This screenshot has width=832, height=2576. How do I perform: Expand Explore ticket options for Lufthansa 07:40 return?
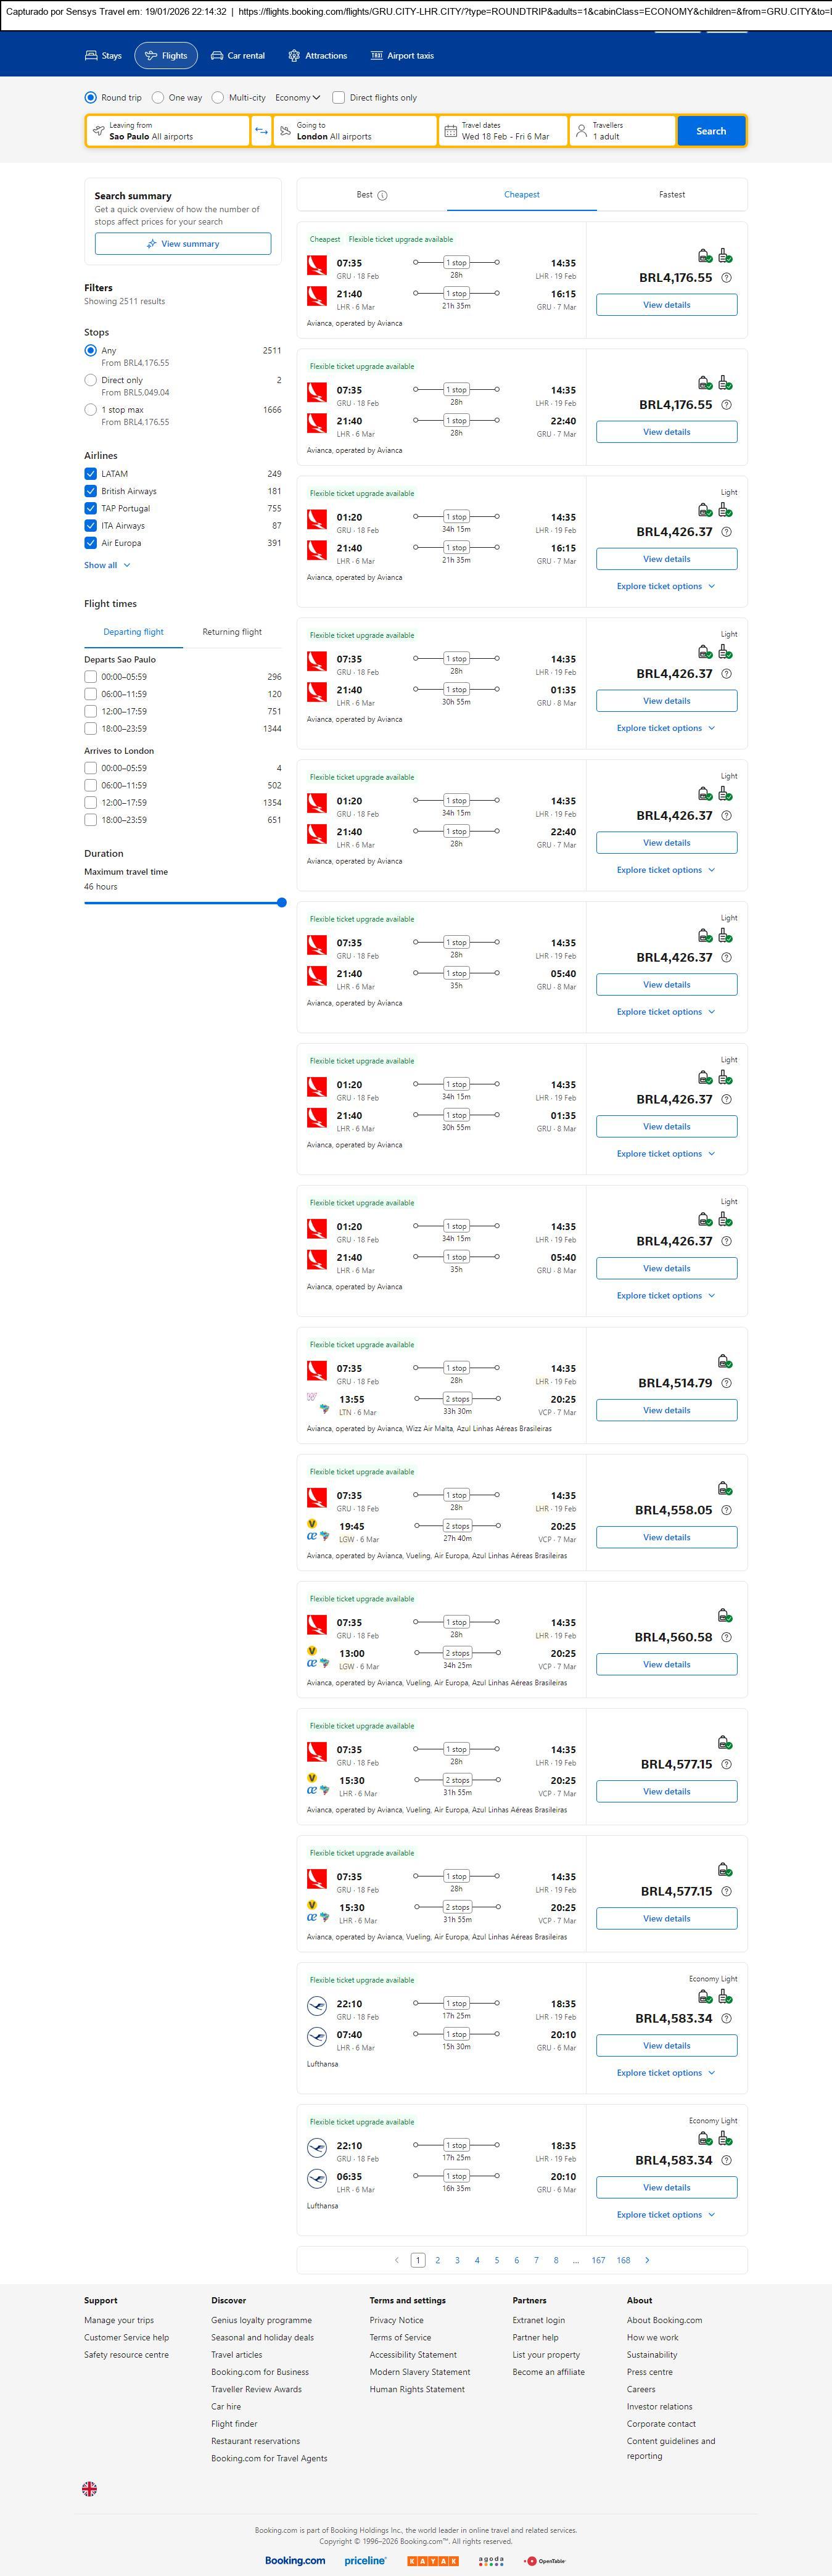pyautogui.click(x=666, y=2073)
